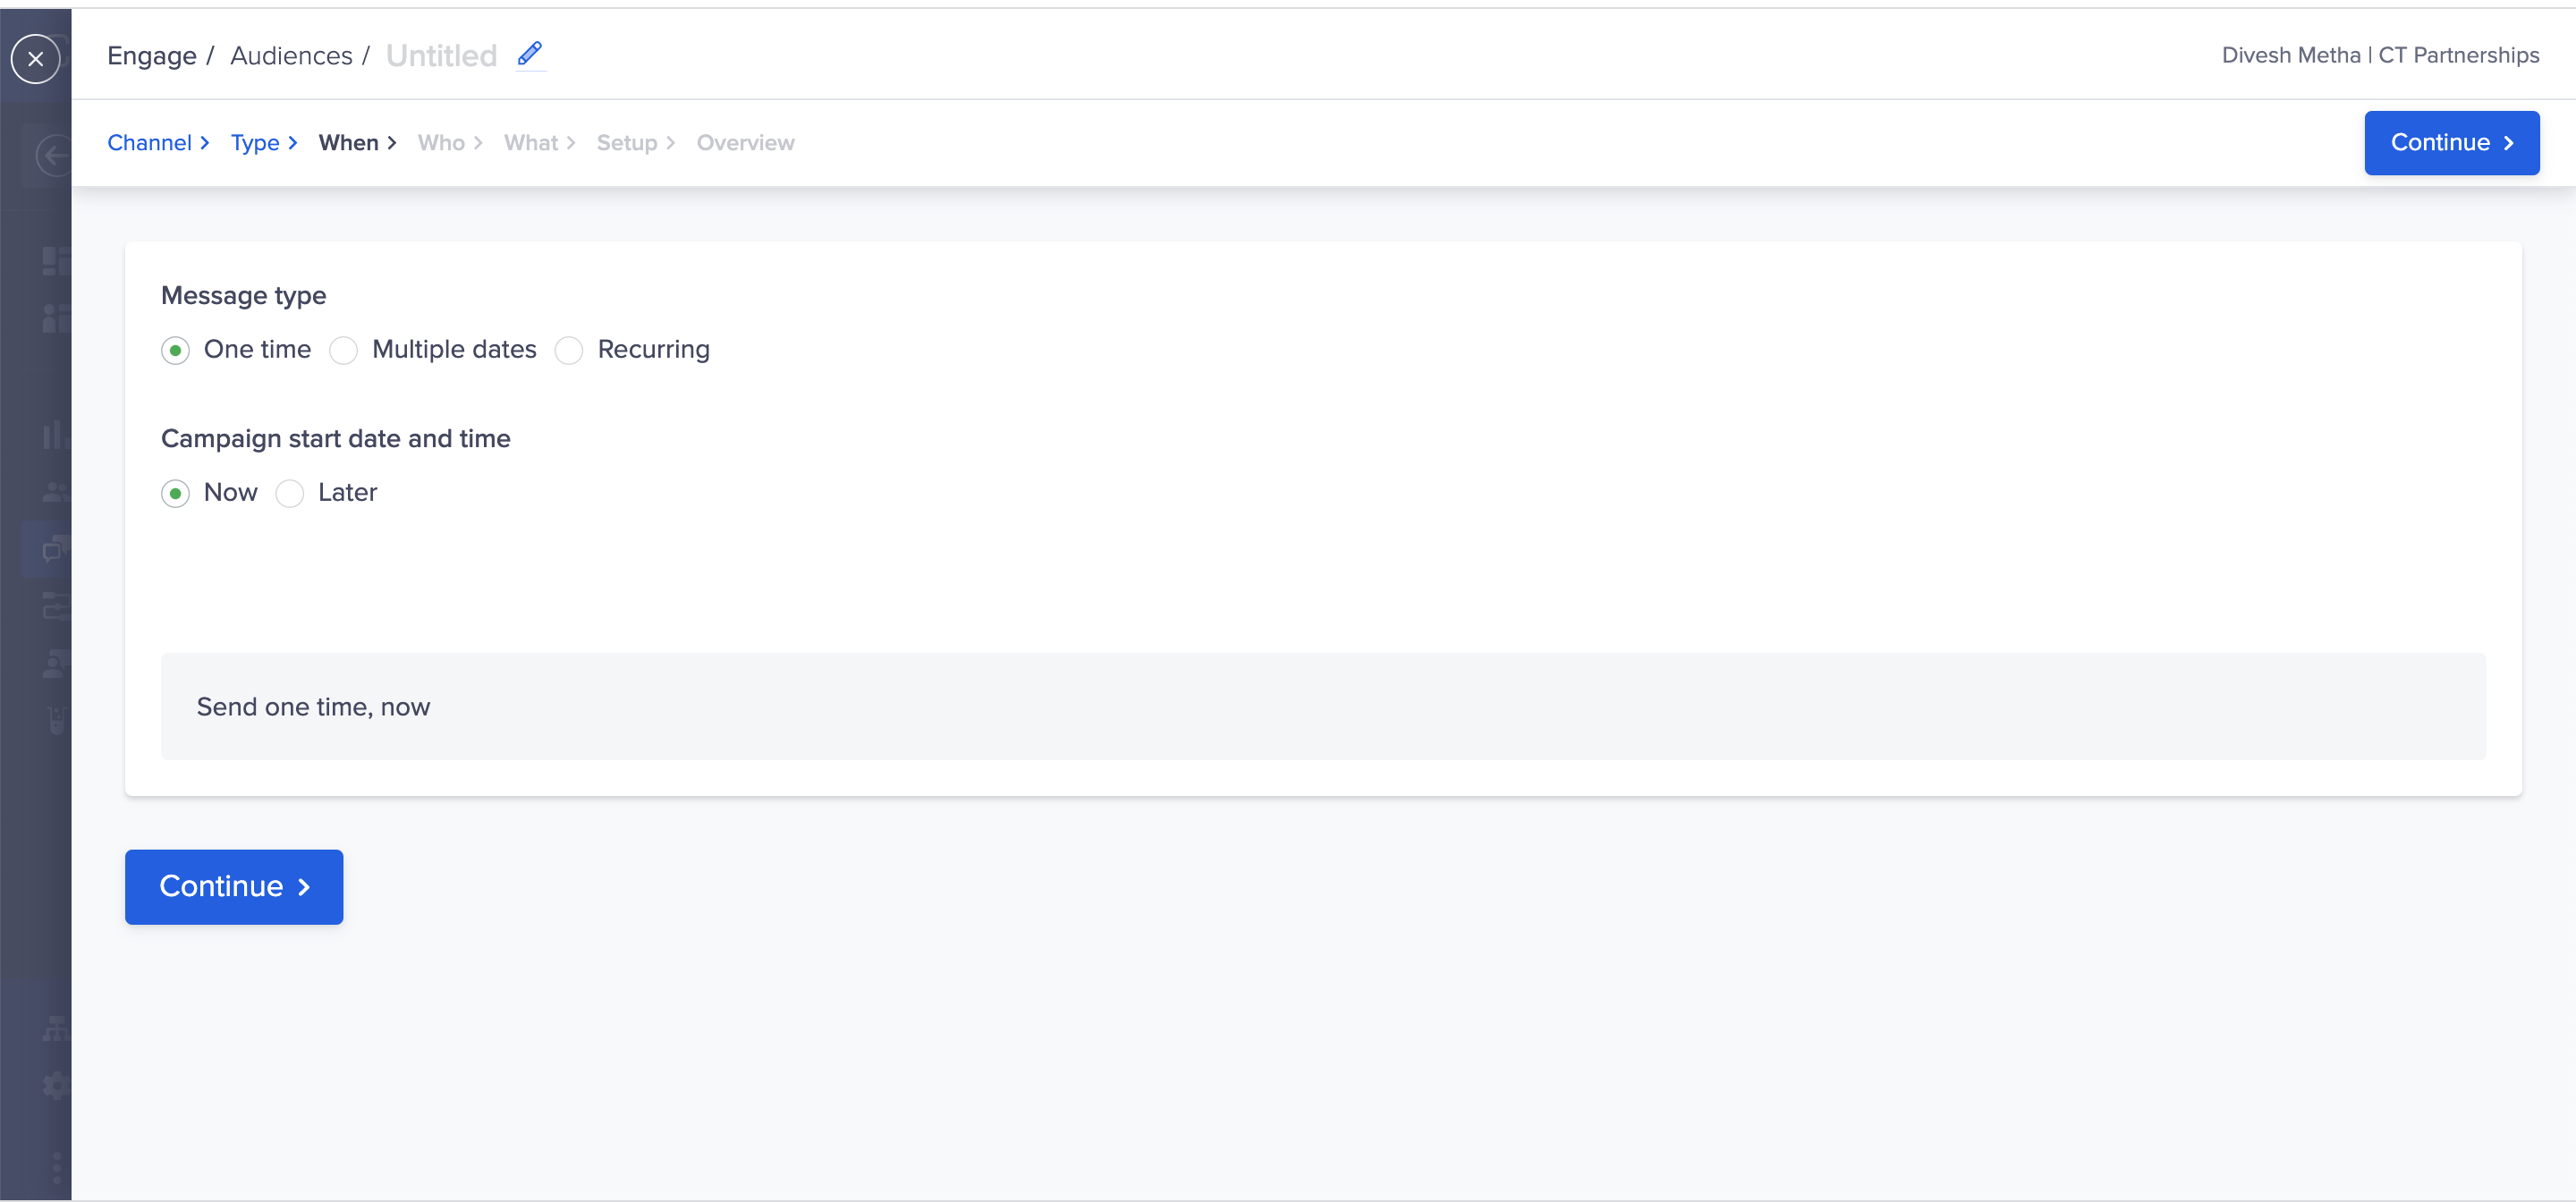Edit the Untitled campaign name via the pencil icon

coord(530,54)
